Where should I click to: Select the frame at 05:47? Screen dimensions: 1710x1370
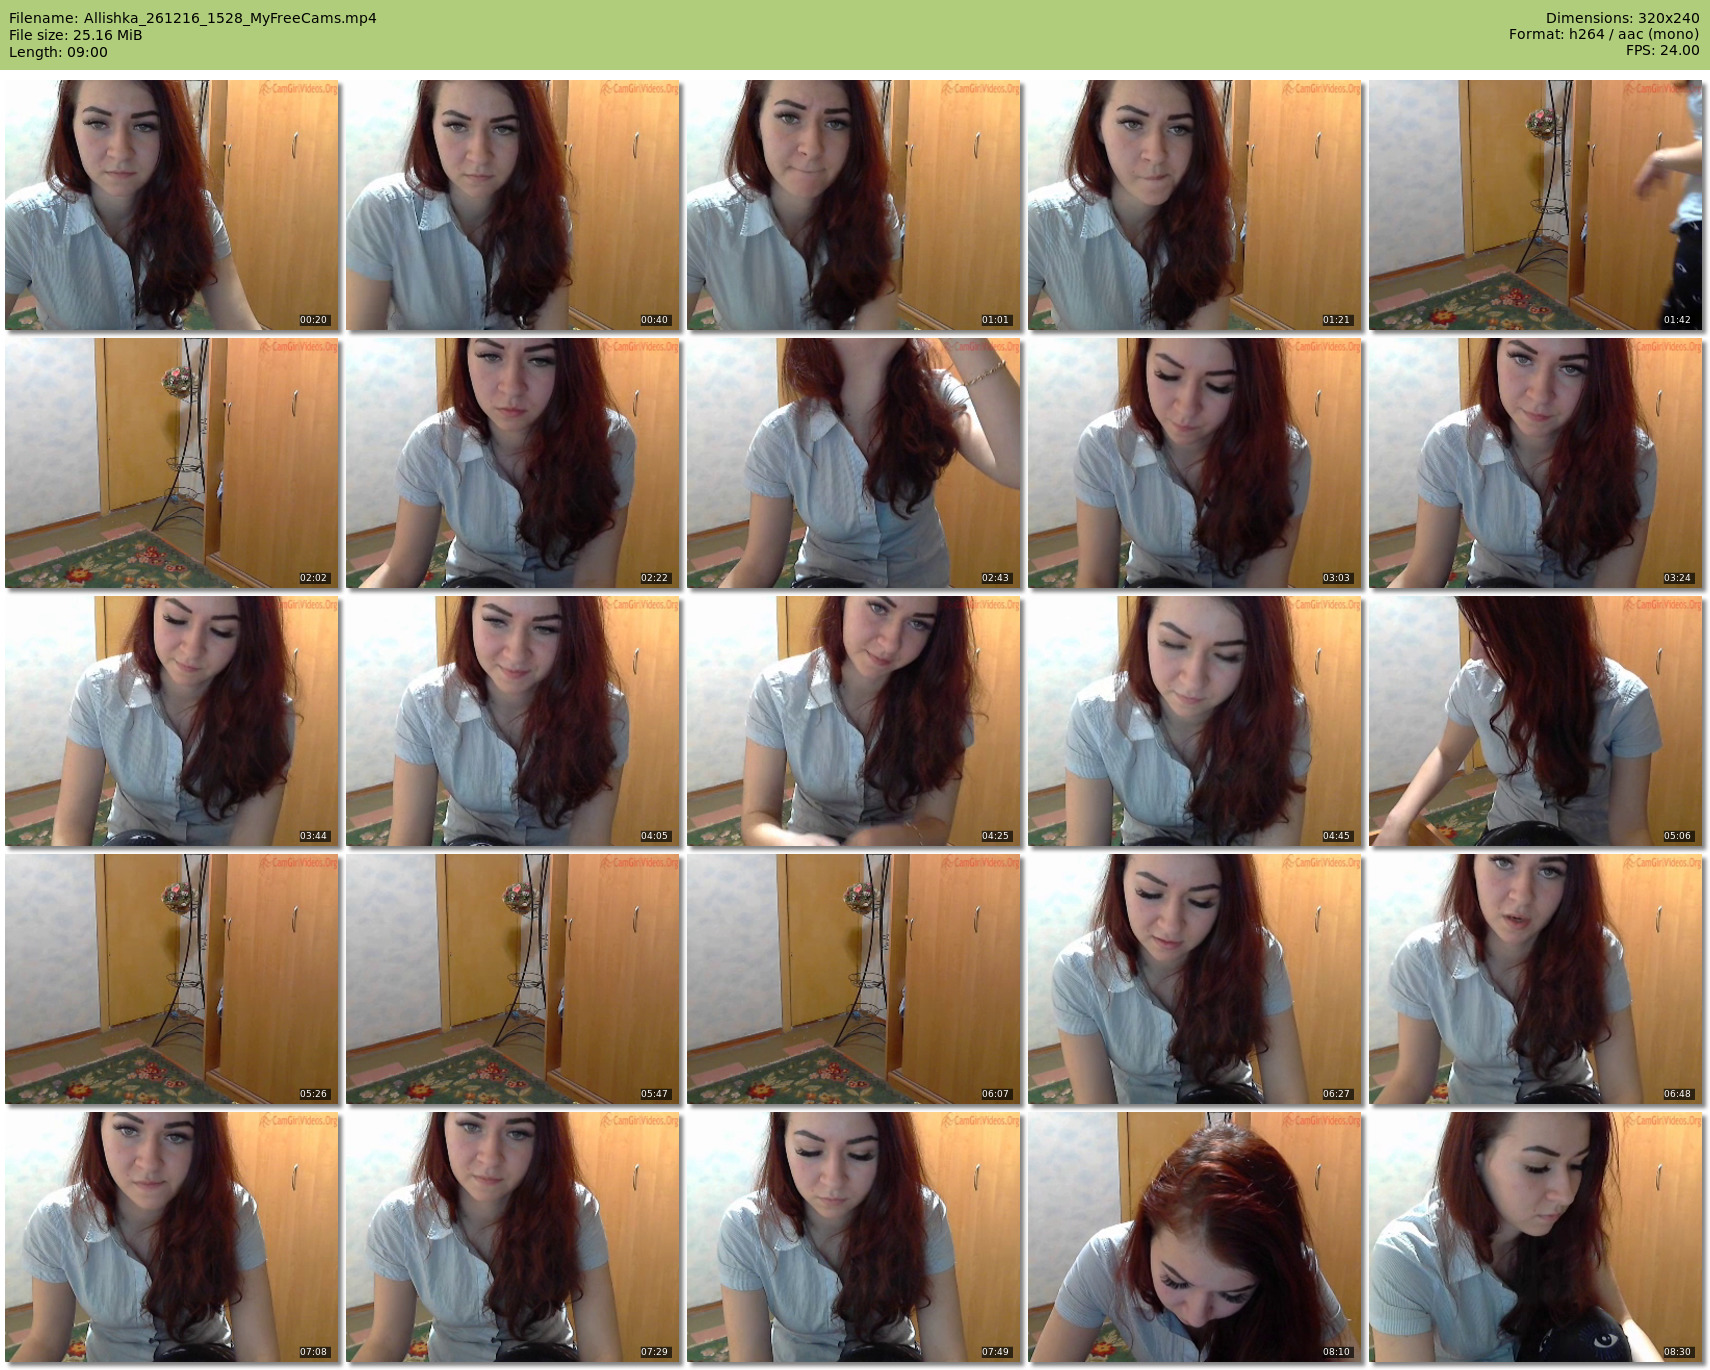tap(513, 979)
